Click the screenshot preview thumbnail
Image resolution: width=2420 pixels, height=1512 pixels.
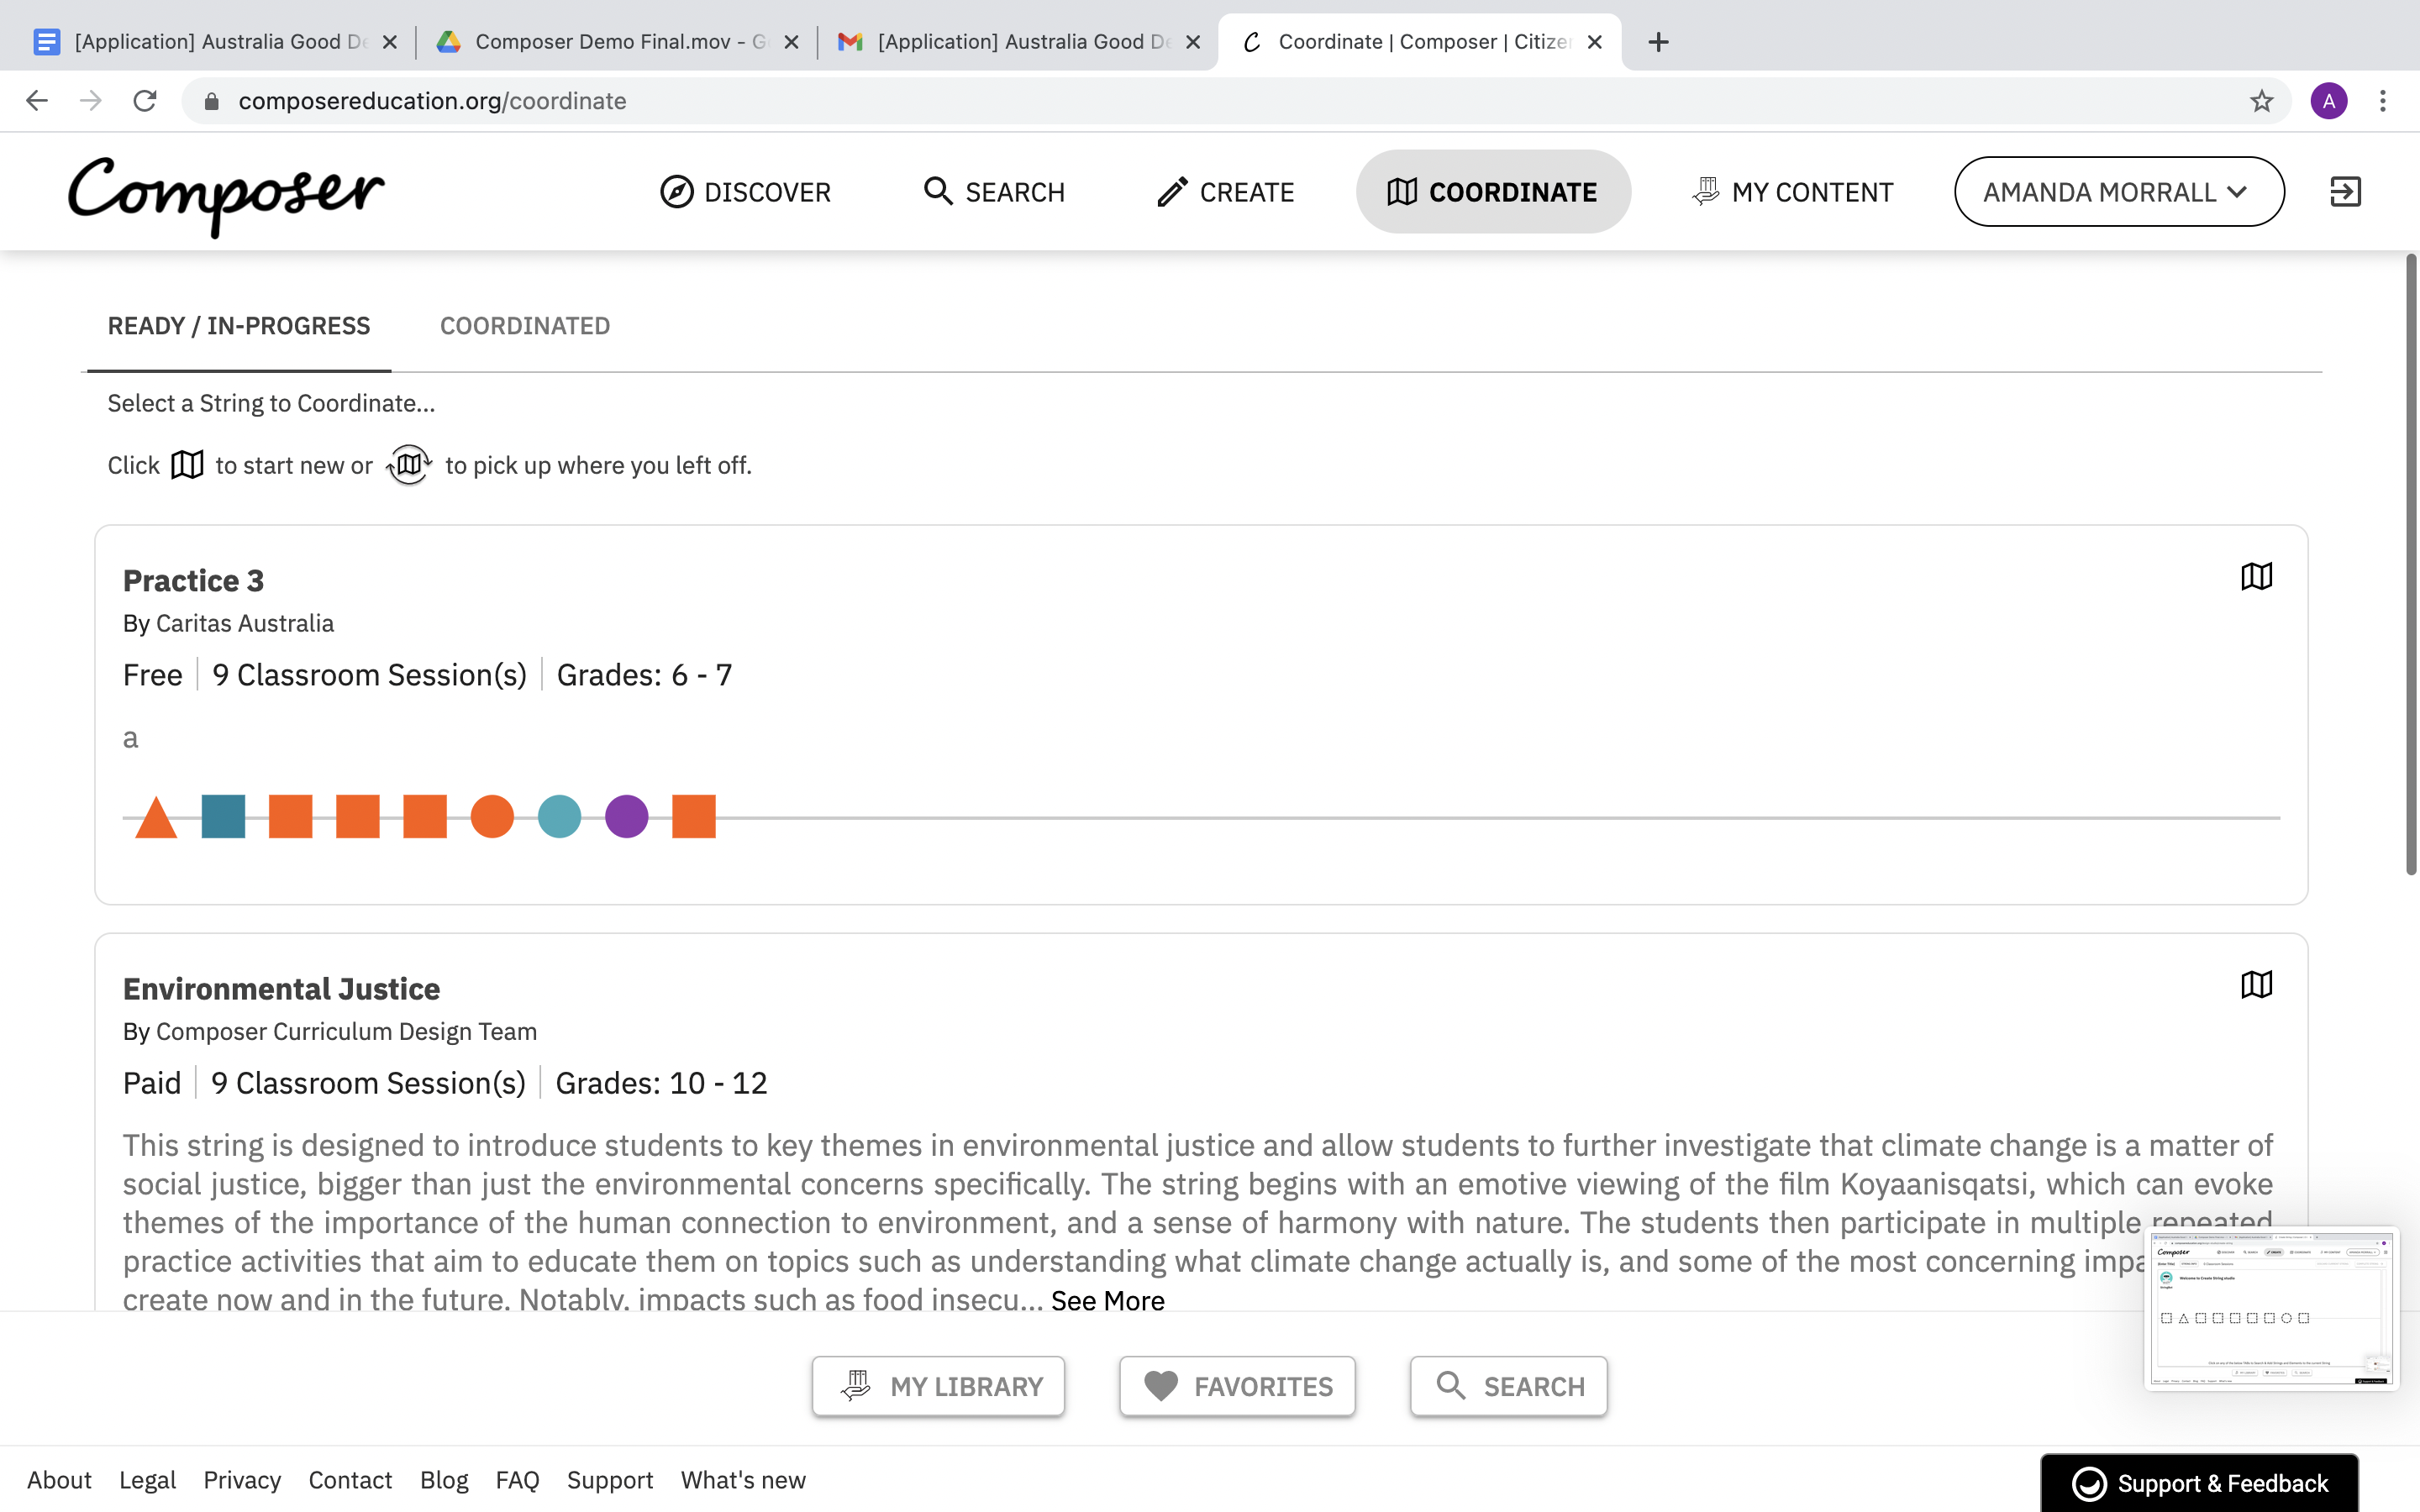click(x=2271, y=1308)
